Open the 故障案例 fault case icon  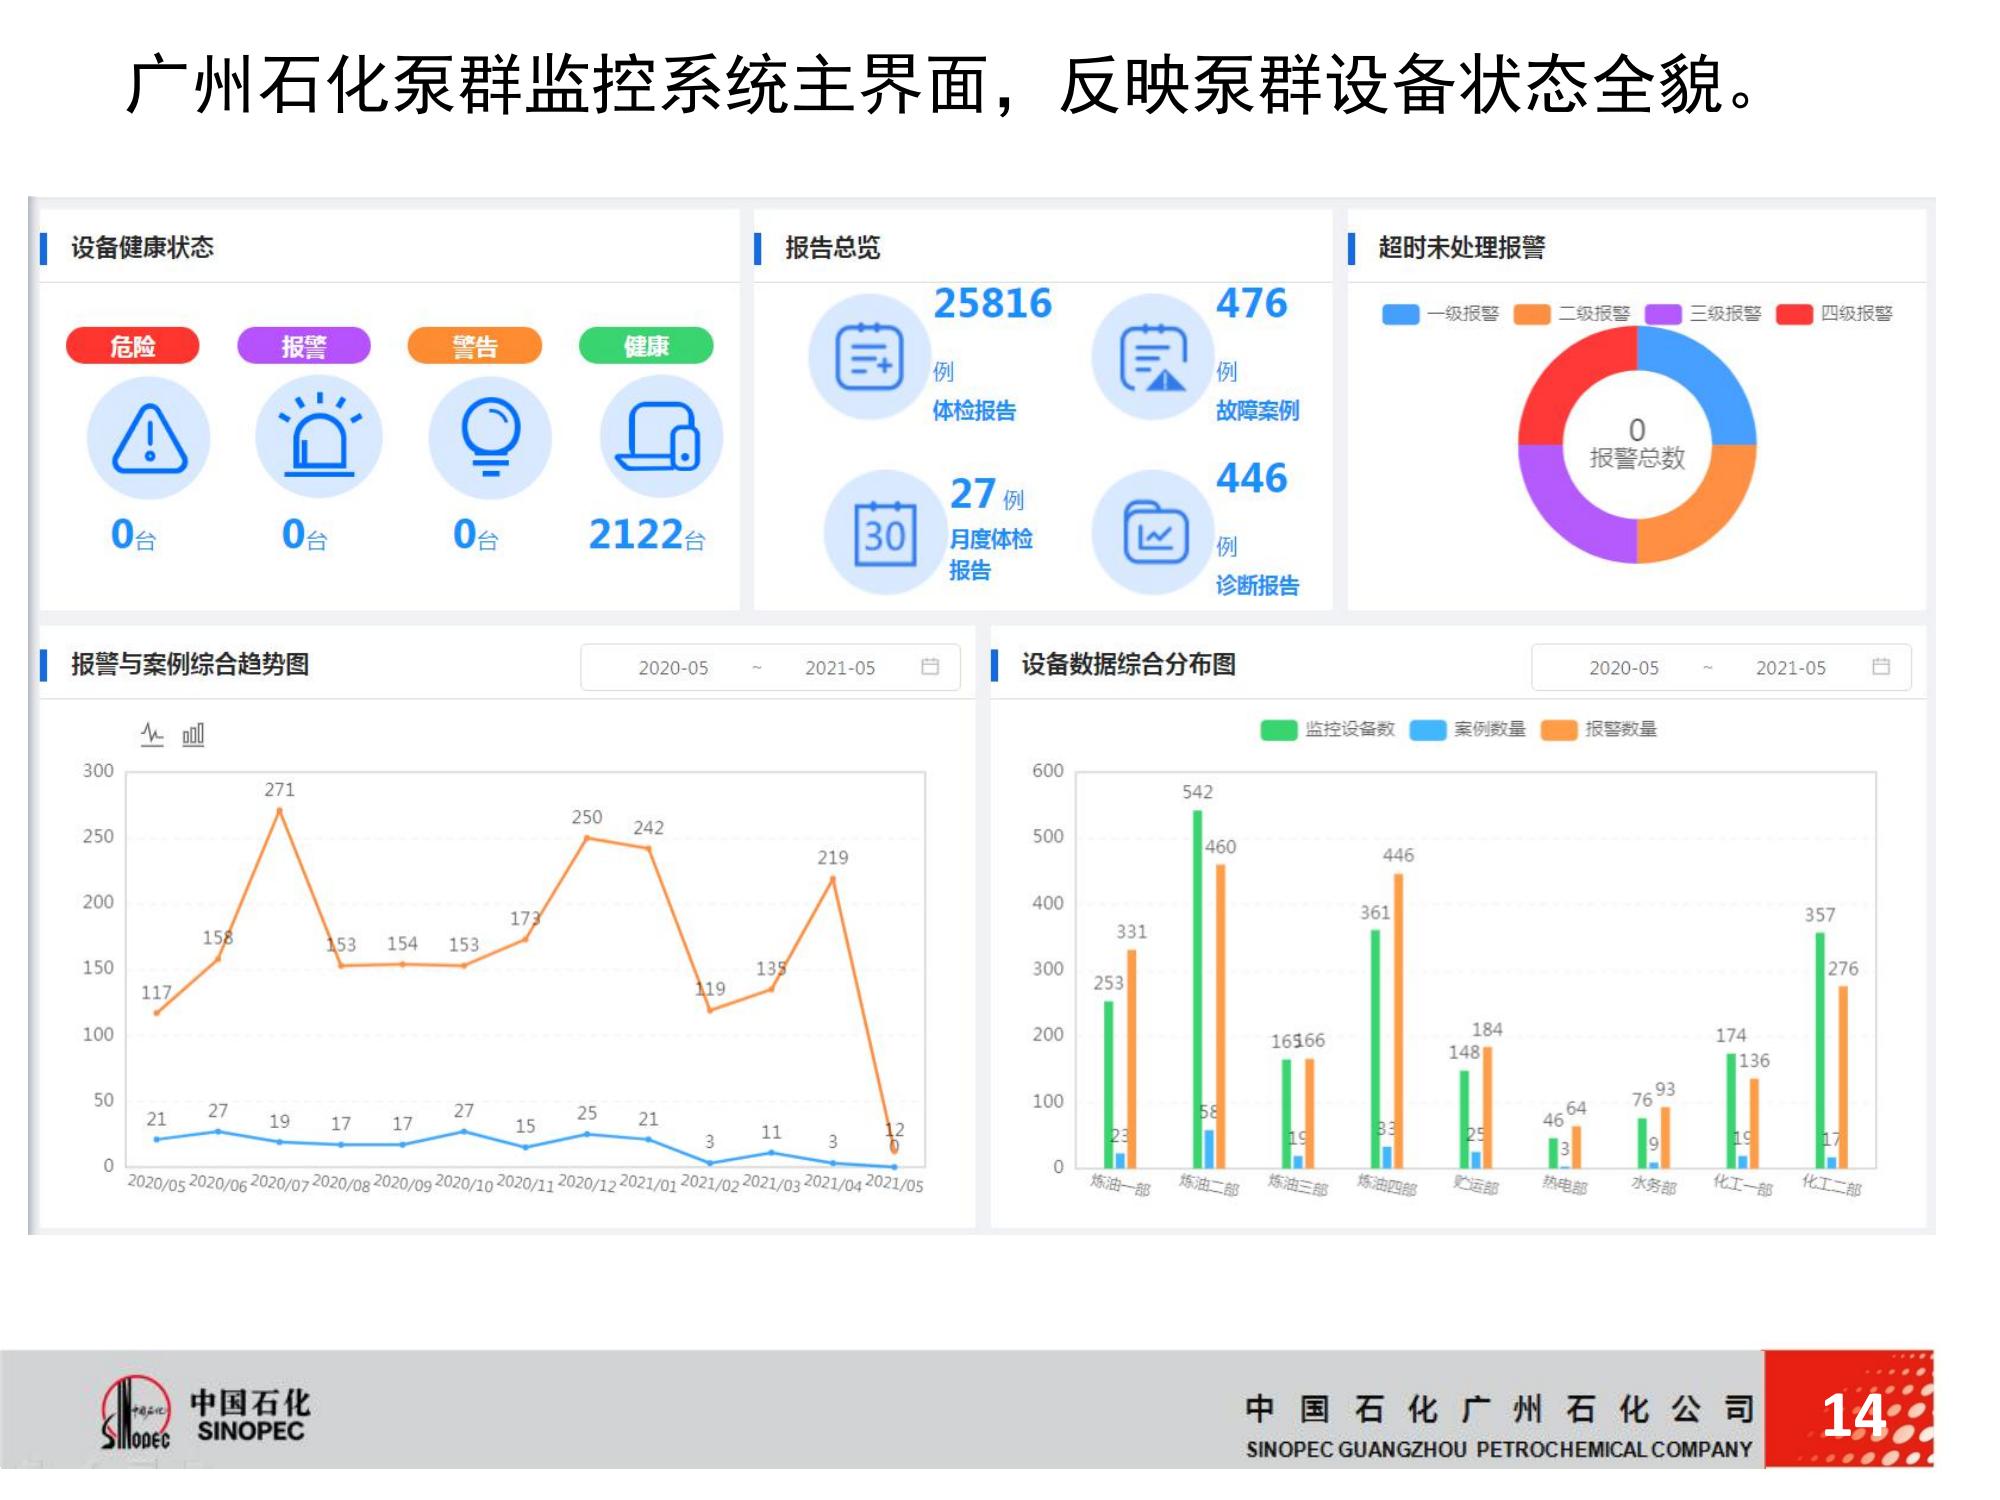[1153, 357]
